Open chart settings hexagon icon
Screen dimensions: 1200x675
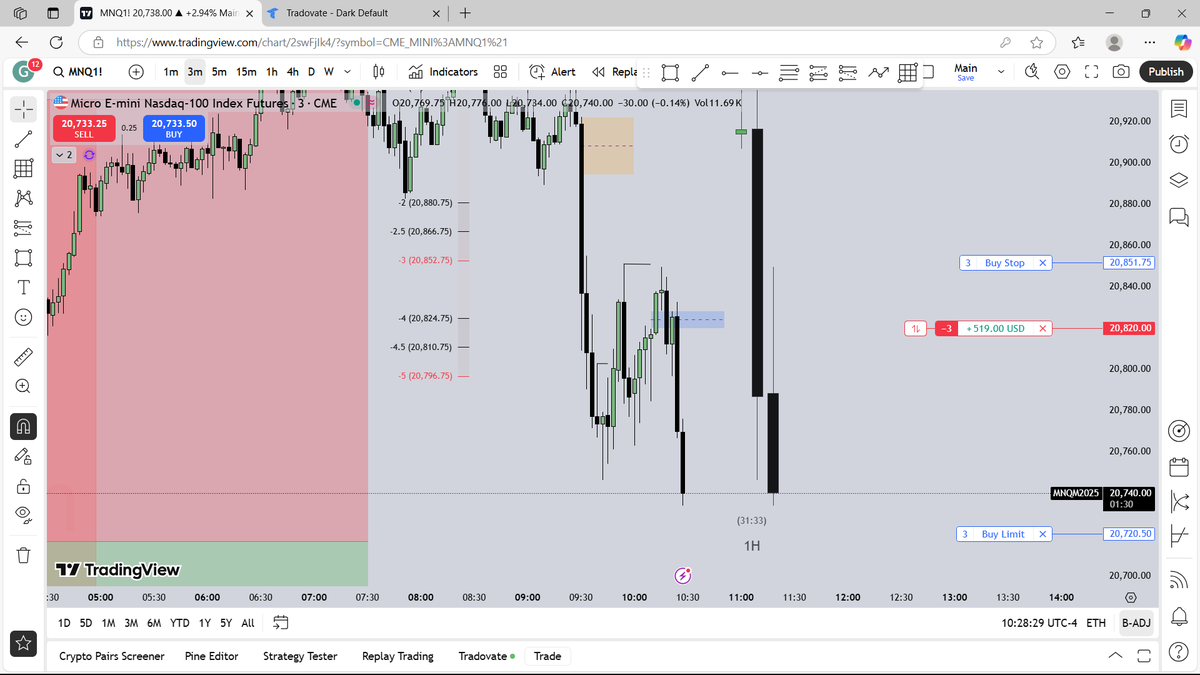tap(1062, 72)
